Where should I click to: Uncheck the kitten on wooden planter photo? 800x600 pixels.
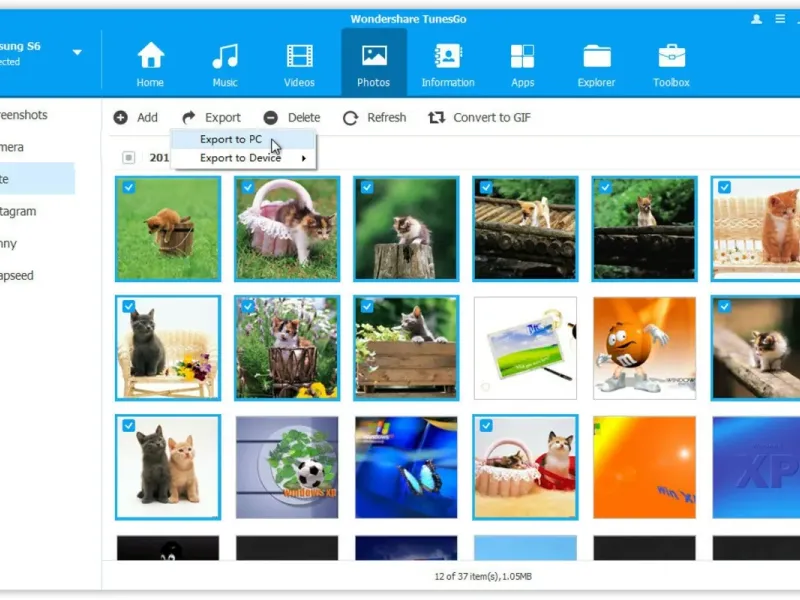point(367,306)
